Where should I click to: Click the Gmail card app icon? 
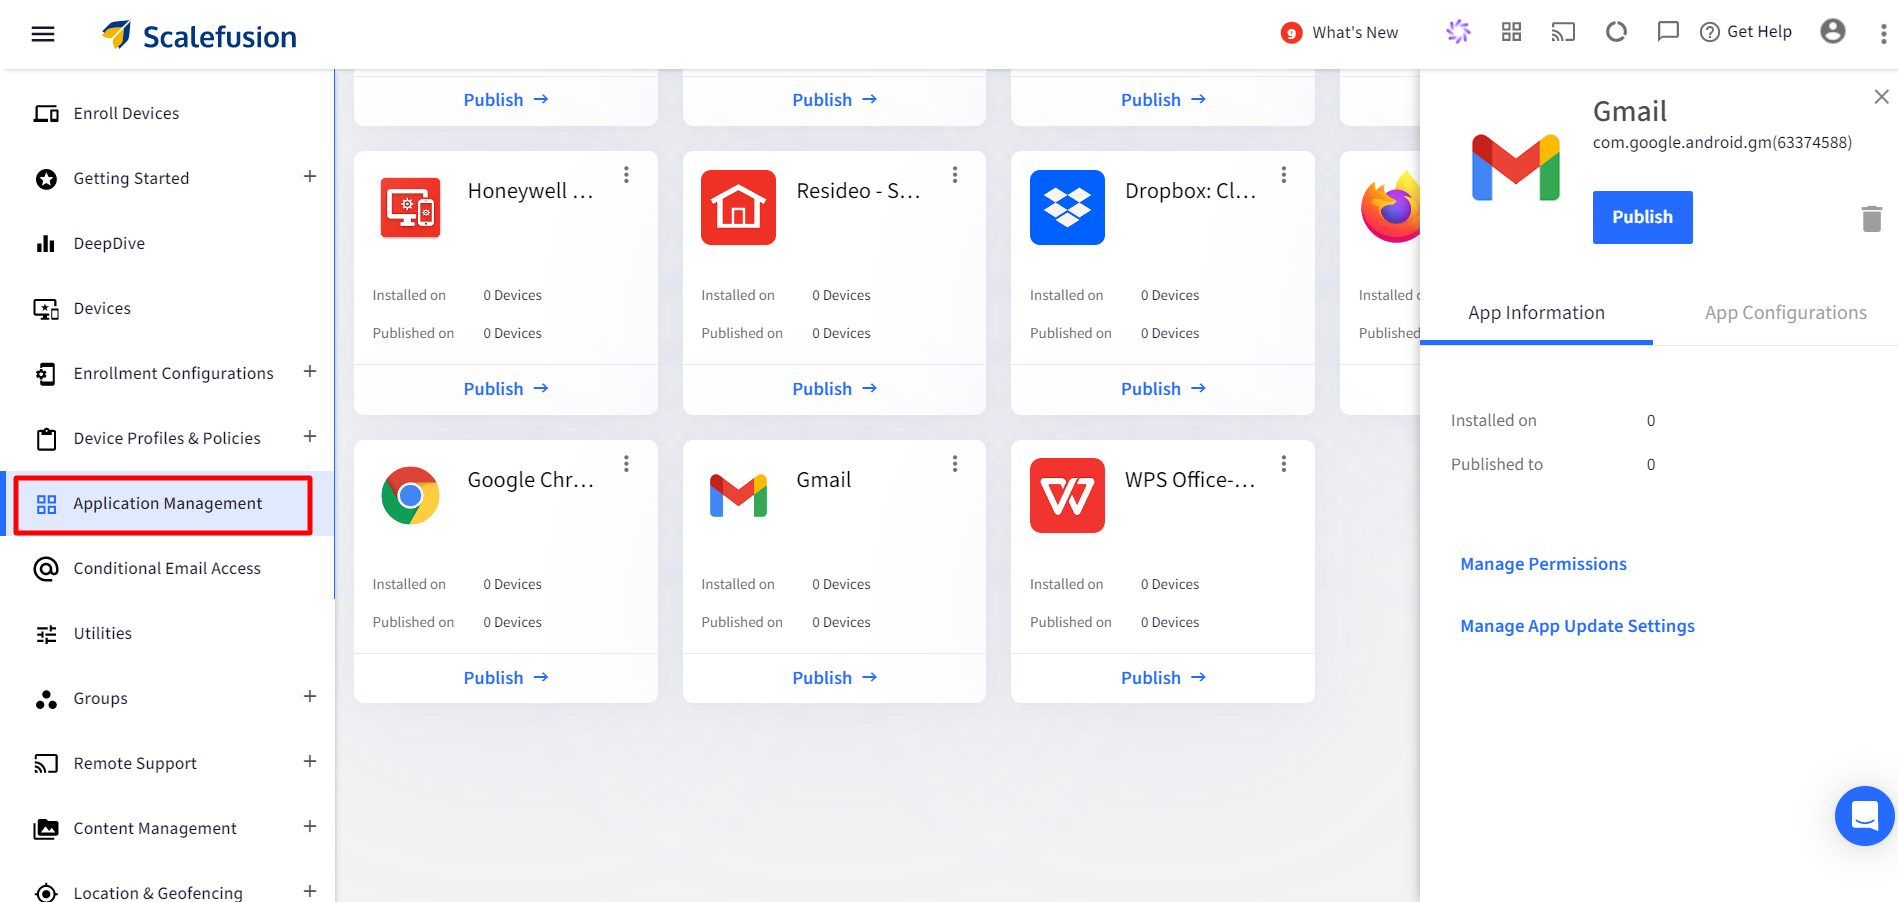pyautogui.click(x=738, y=496)
